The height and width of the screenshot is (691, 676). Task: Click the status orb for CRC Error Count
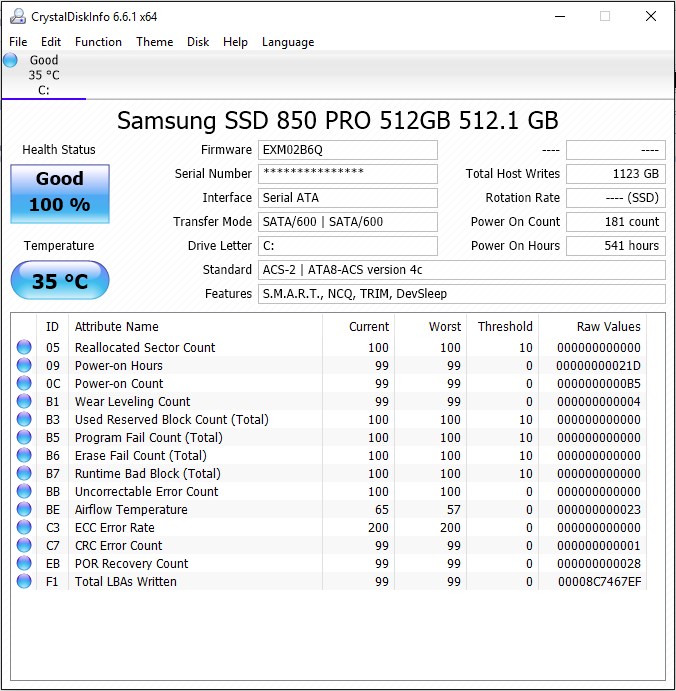(x=24, y=545)
